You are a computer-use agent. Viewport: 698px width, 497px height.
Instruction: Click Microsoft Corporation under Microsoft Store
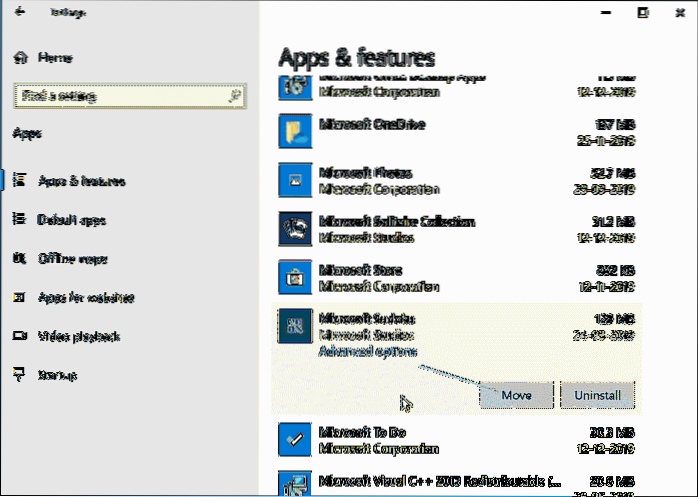pyautogui.click(x=379, y=287)
